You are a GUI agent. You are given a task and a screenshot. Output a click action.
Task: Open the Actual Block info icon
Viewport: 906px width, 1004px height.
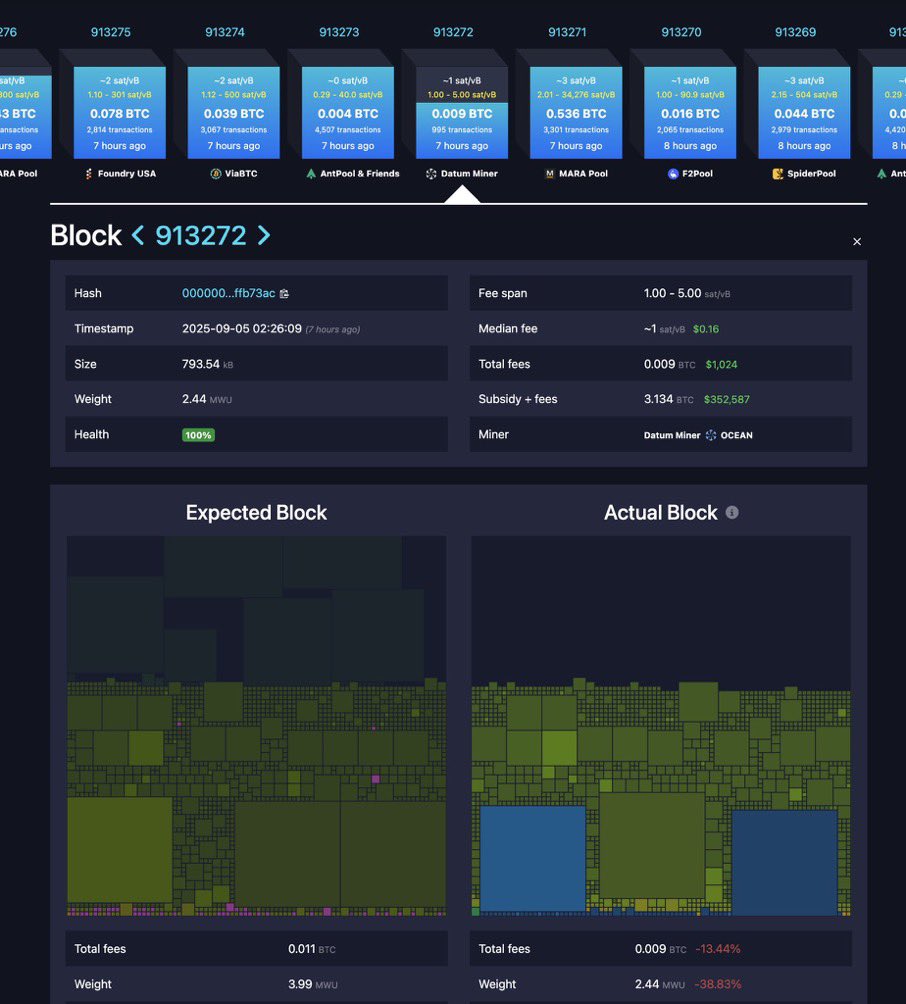(732, 512)
